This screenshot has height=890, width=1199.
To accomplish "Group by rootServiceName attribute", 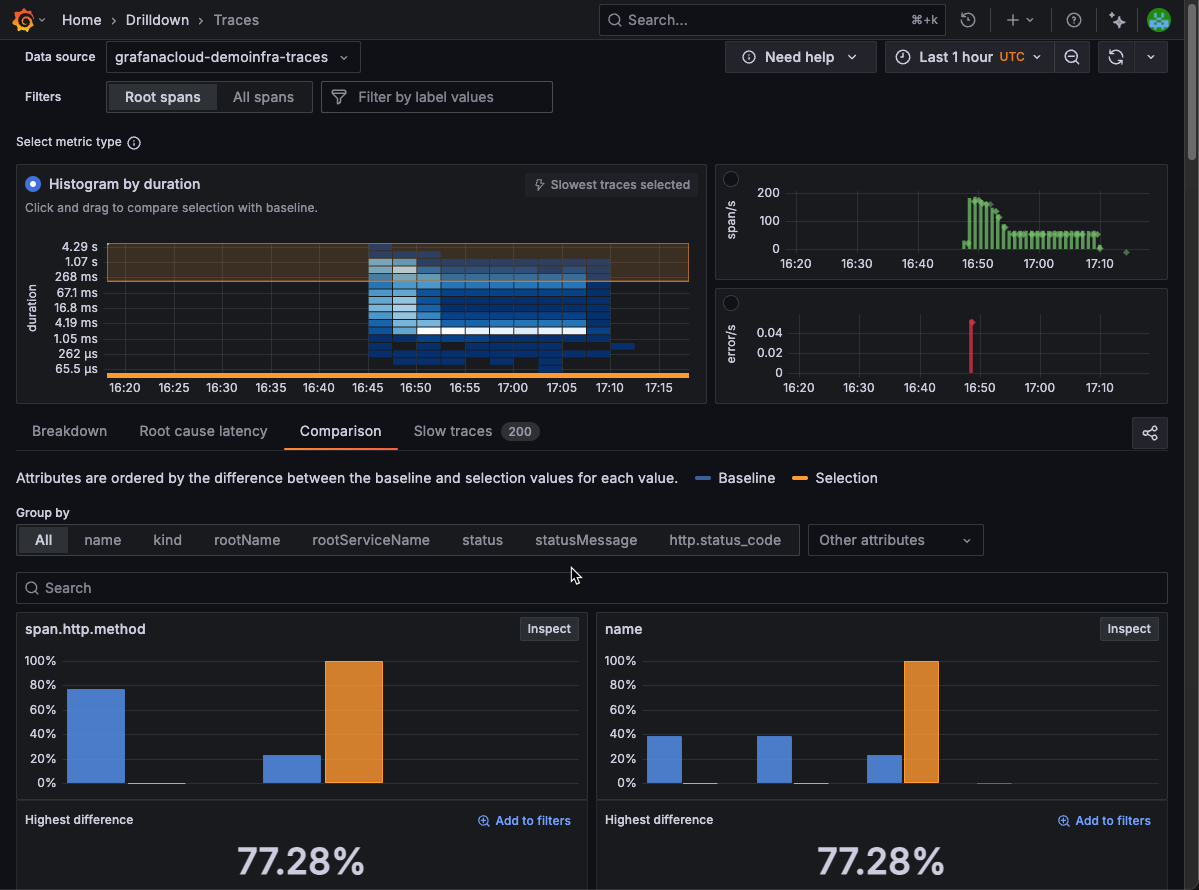I will pos(371,540).
